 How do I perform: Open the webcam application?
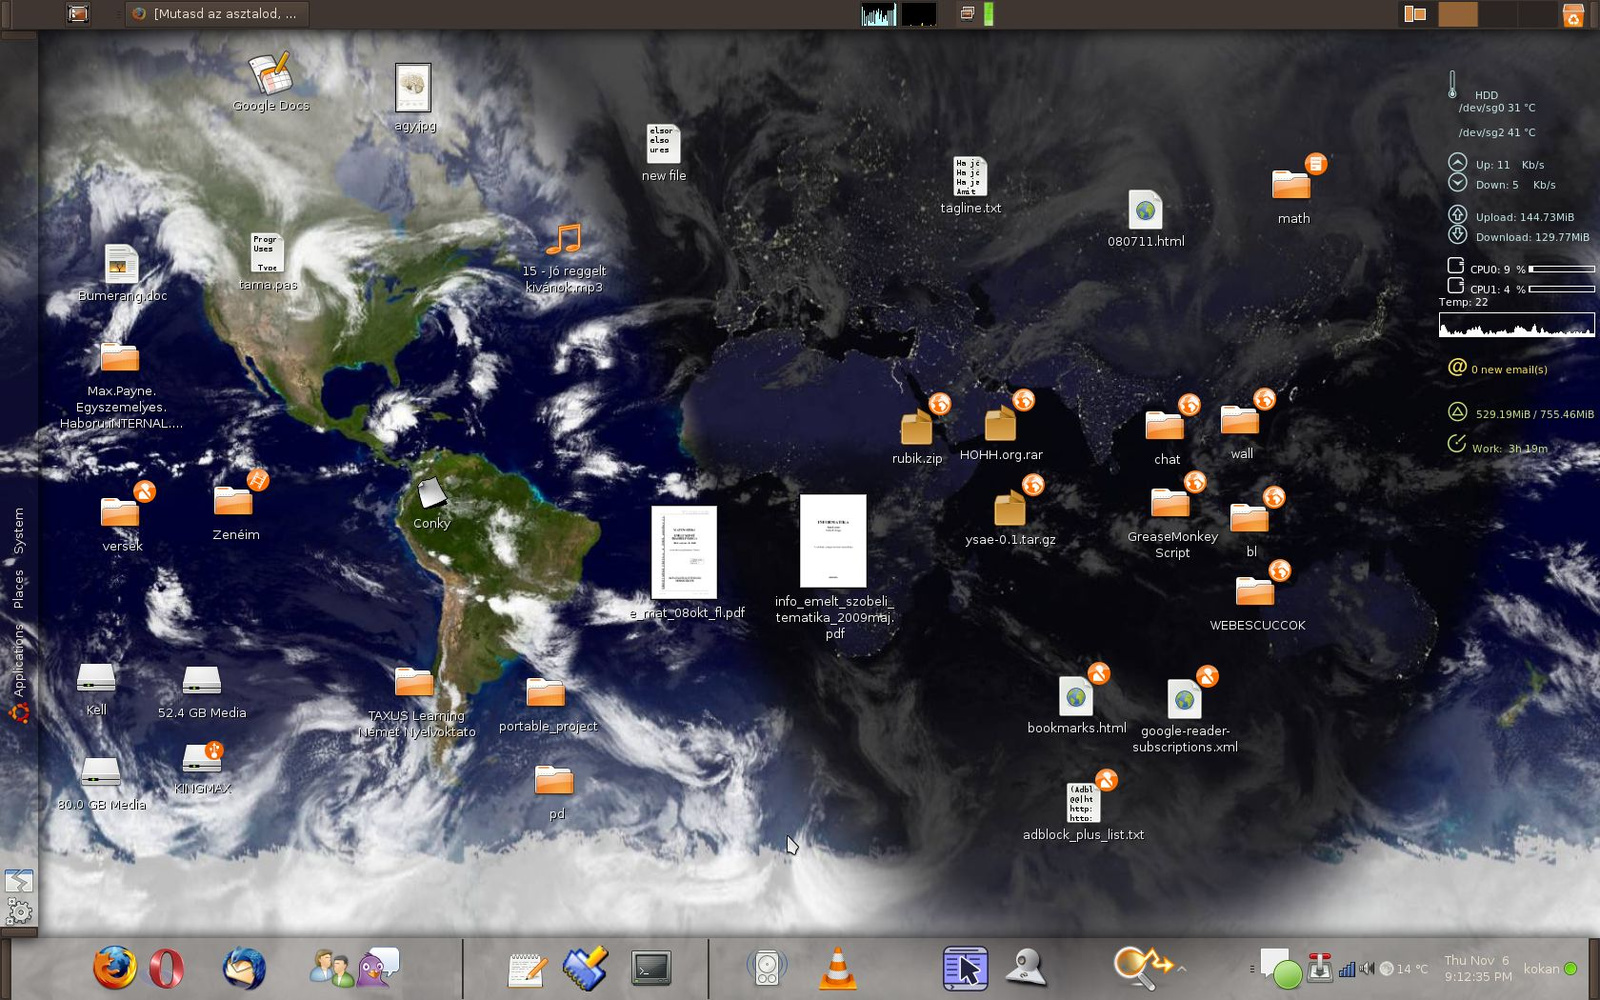coord(1026,968)
